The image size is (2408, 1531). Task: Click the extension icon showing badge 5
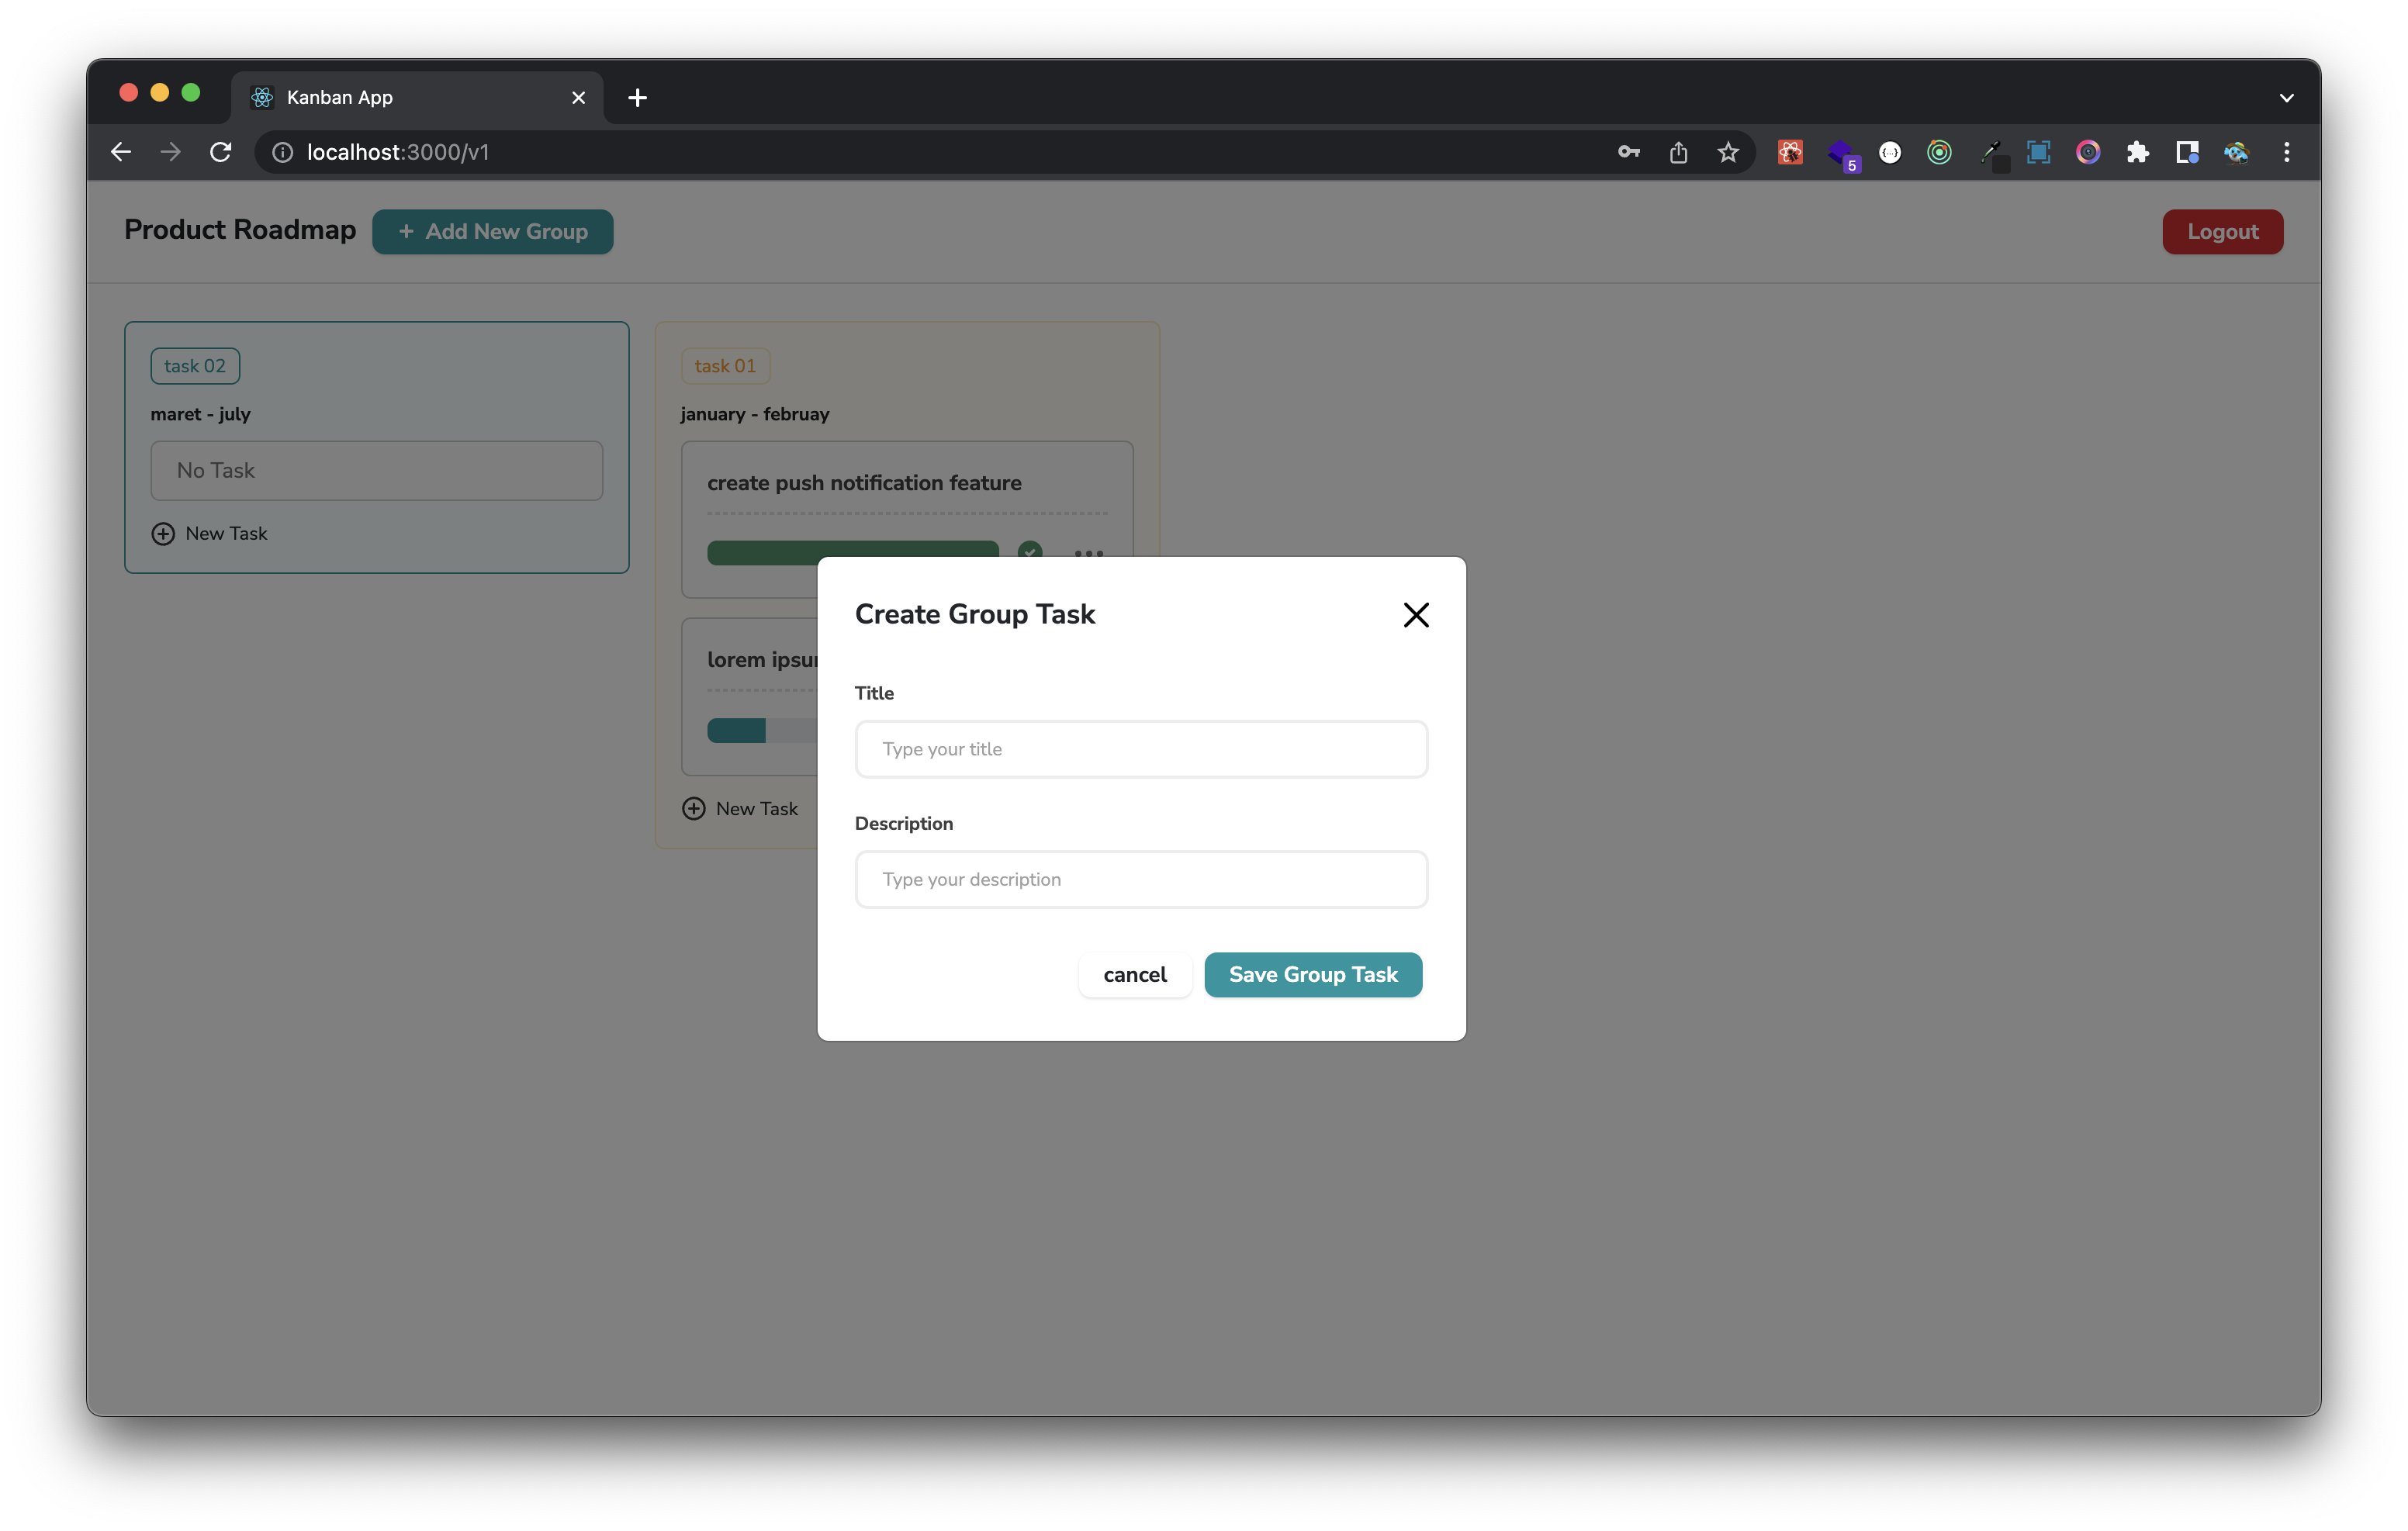tap(1843, 152)
